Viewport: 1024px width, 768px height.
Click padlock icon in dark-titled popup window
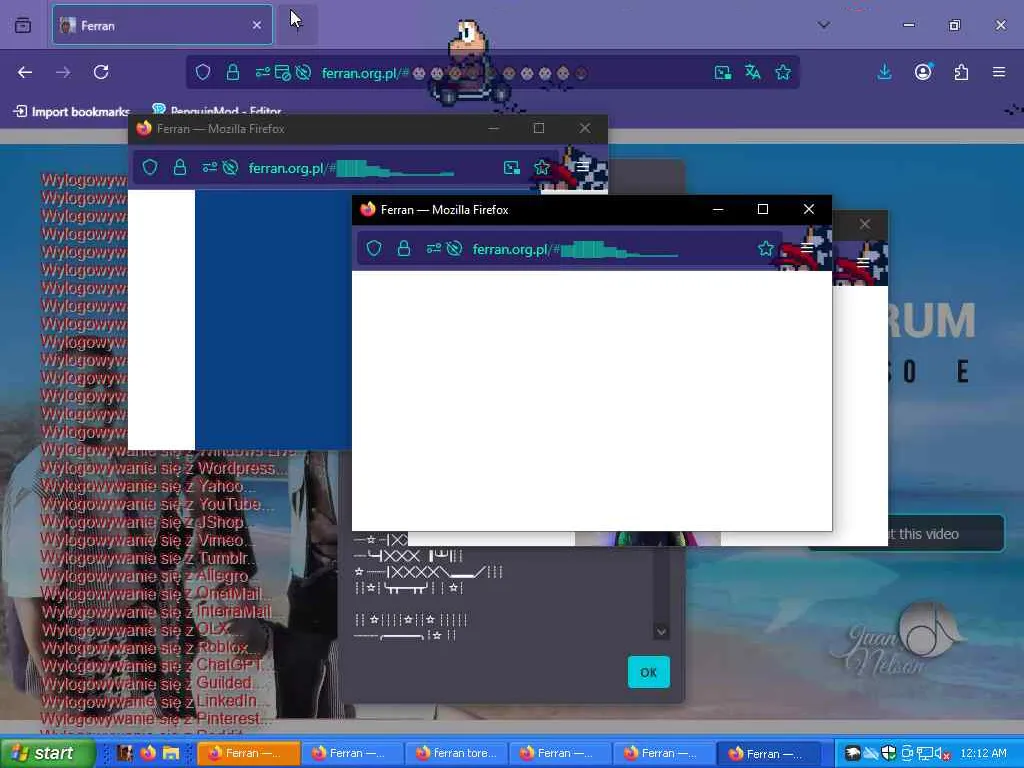click(180, 168)
